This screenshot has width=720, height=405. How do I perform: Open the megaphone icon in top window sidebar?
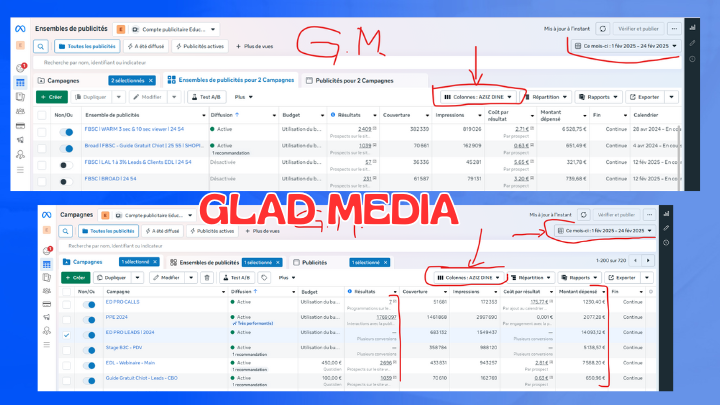click(20, 140)
